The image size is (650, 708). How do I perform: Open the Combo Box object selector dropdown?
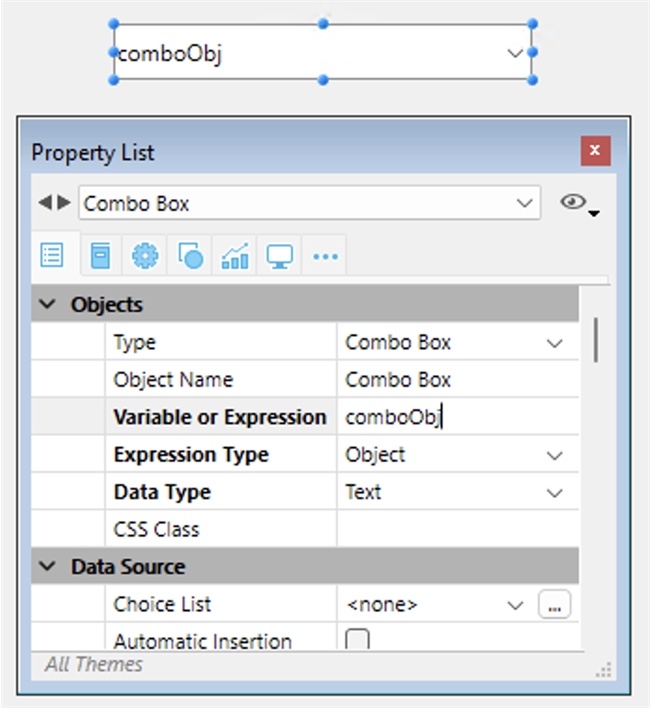pos(524,203)
